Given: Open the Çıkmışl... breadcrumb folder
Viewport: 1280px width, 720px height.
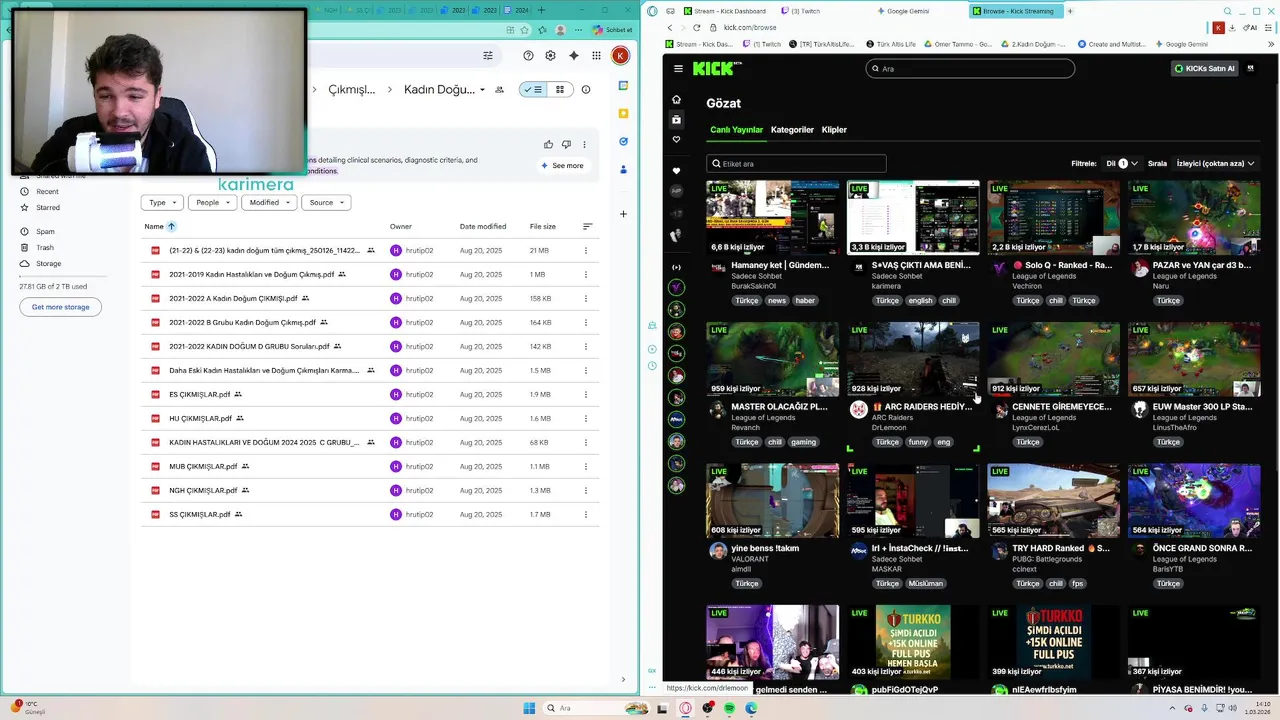Looking at the screenshot, I should click(351, 89).
